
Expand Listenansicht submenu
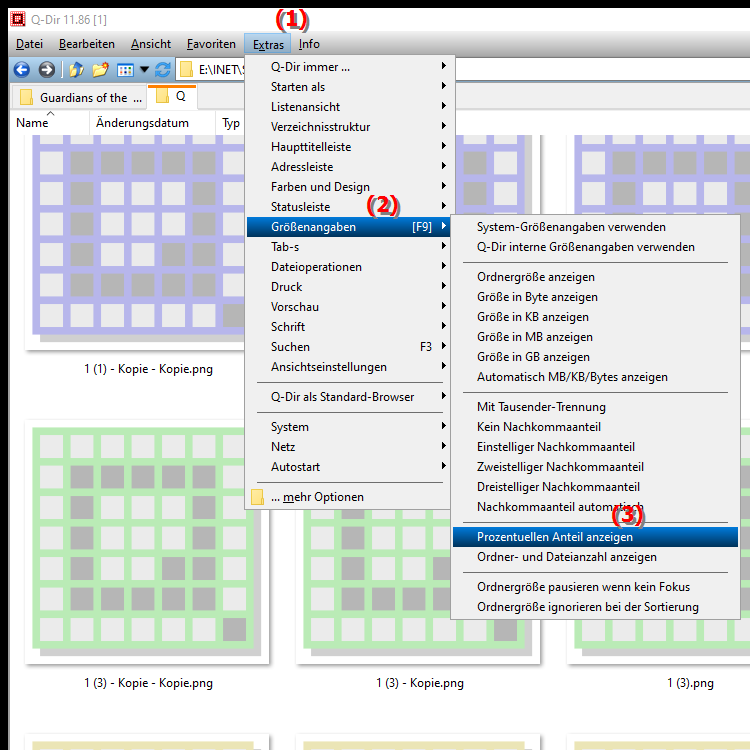348,107
